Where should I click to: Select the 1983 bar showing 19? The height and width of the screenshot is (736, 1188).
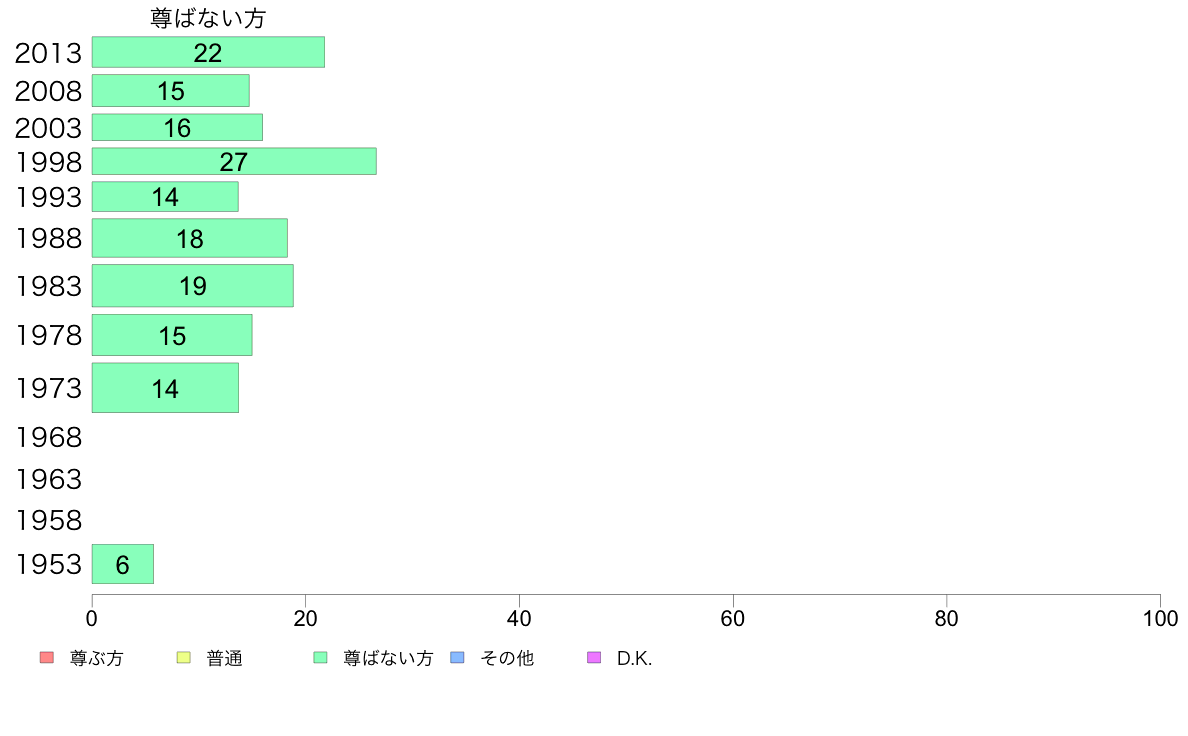(192, 286)
